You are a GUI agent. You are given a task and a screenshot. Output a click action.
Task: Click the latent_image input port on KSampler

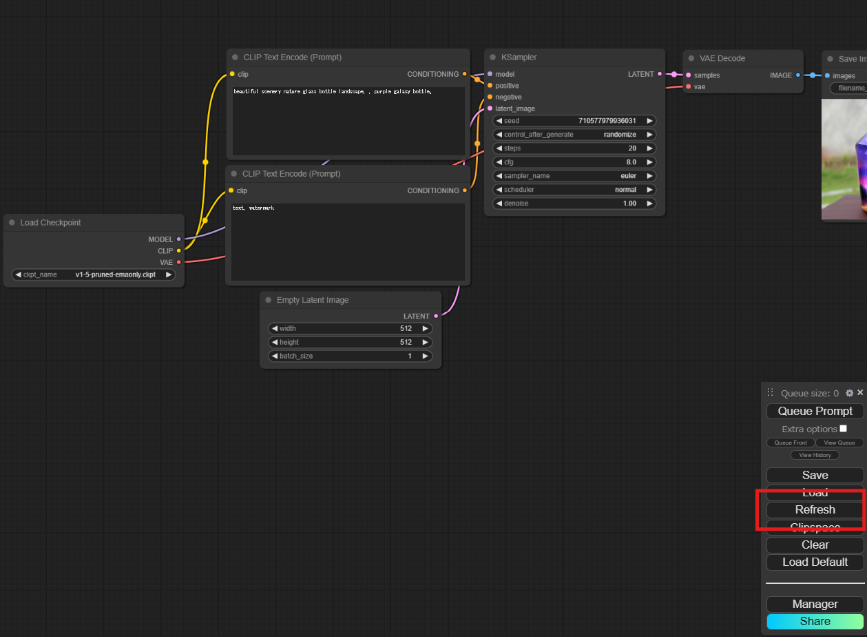point(490,108)
